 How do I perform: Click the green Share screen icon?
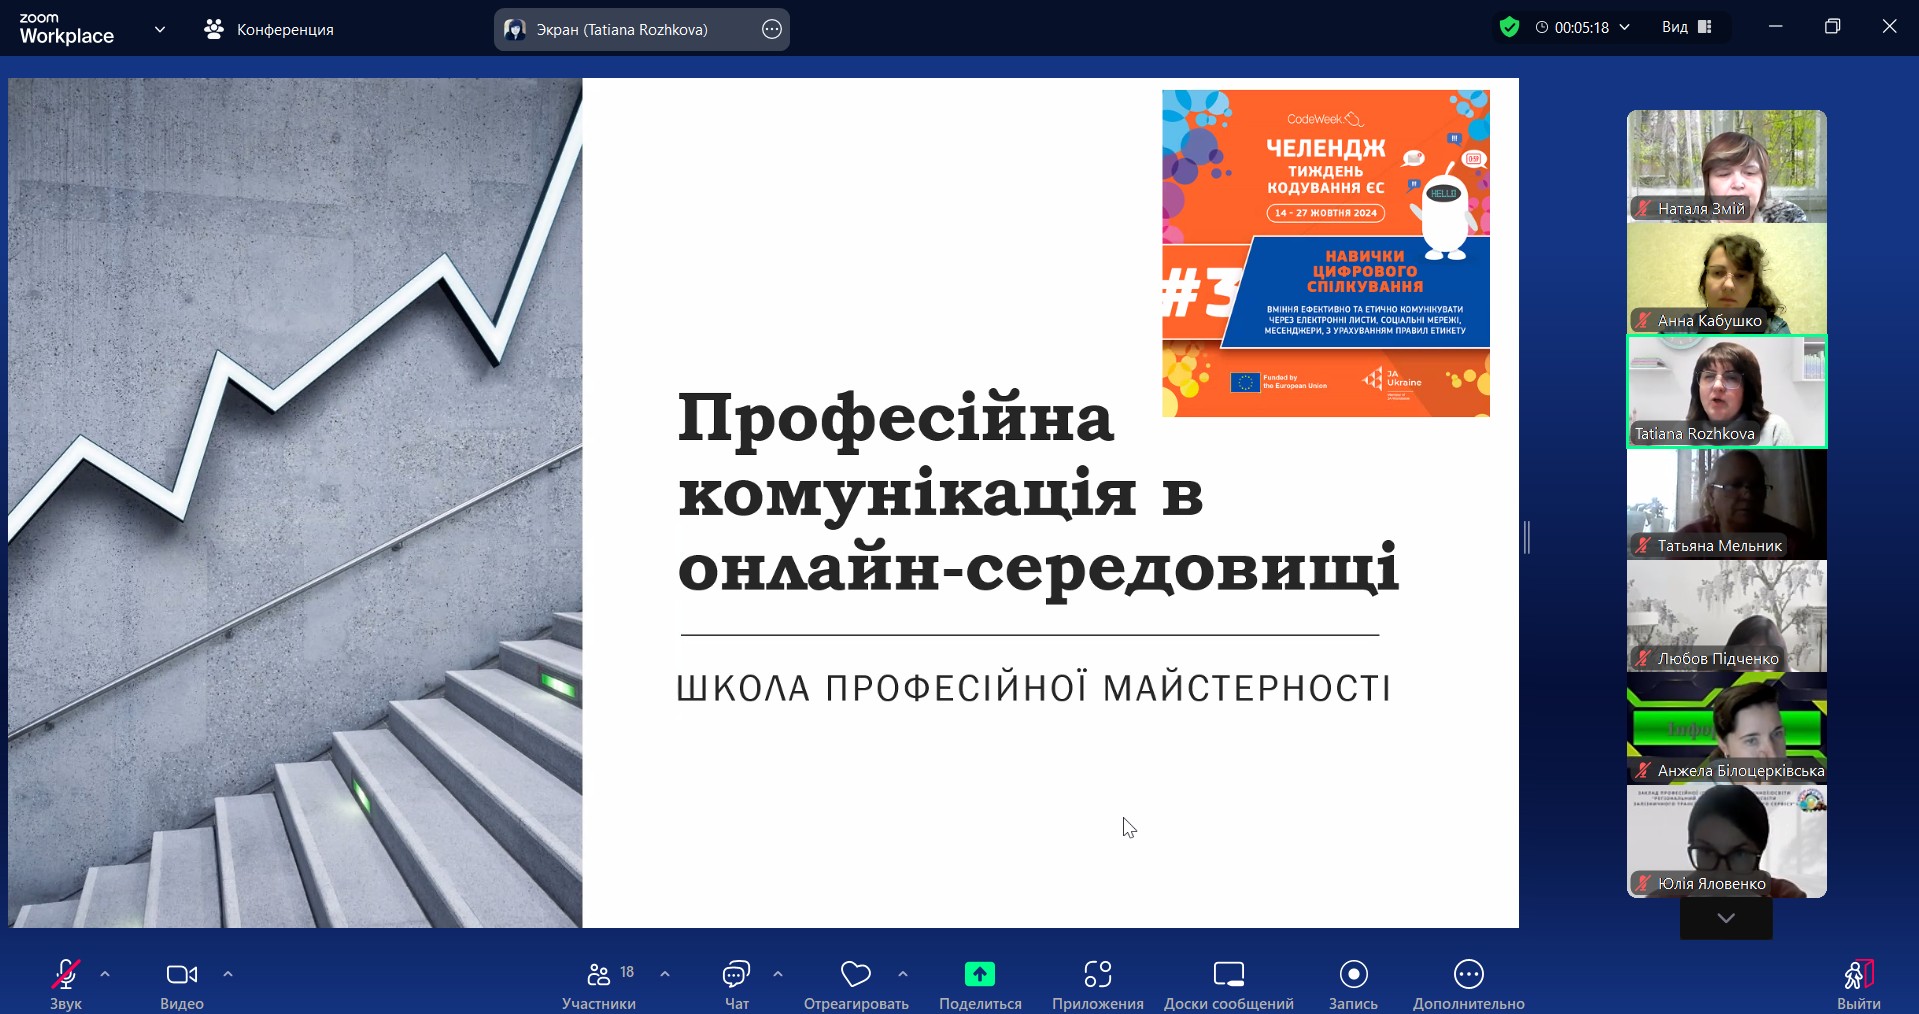tap(979, 975)
